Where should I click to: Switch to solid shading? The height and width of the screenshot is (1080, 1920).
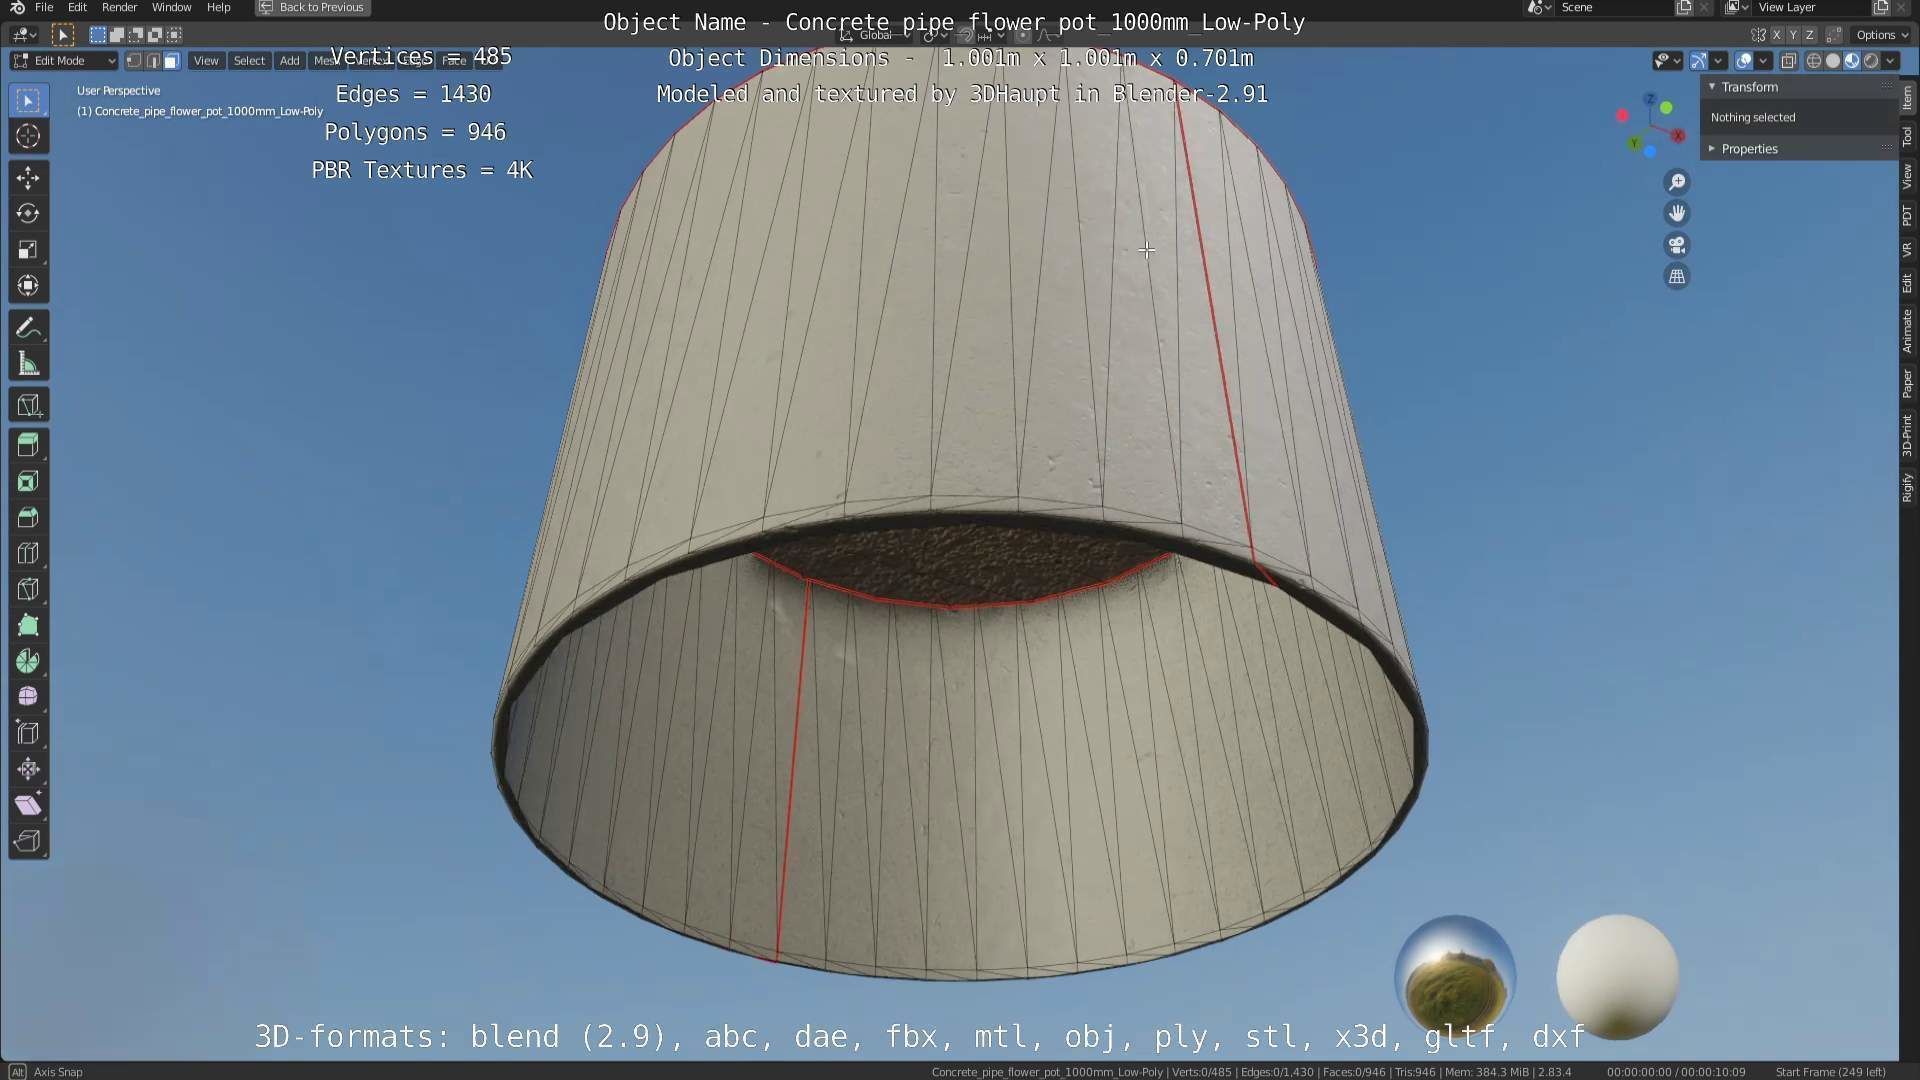(x=1833, y=61)
